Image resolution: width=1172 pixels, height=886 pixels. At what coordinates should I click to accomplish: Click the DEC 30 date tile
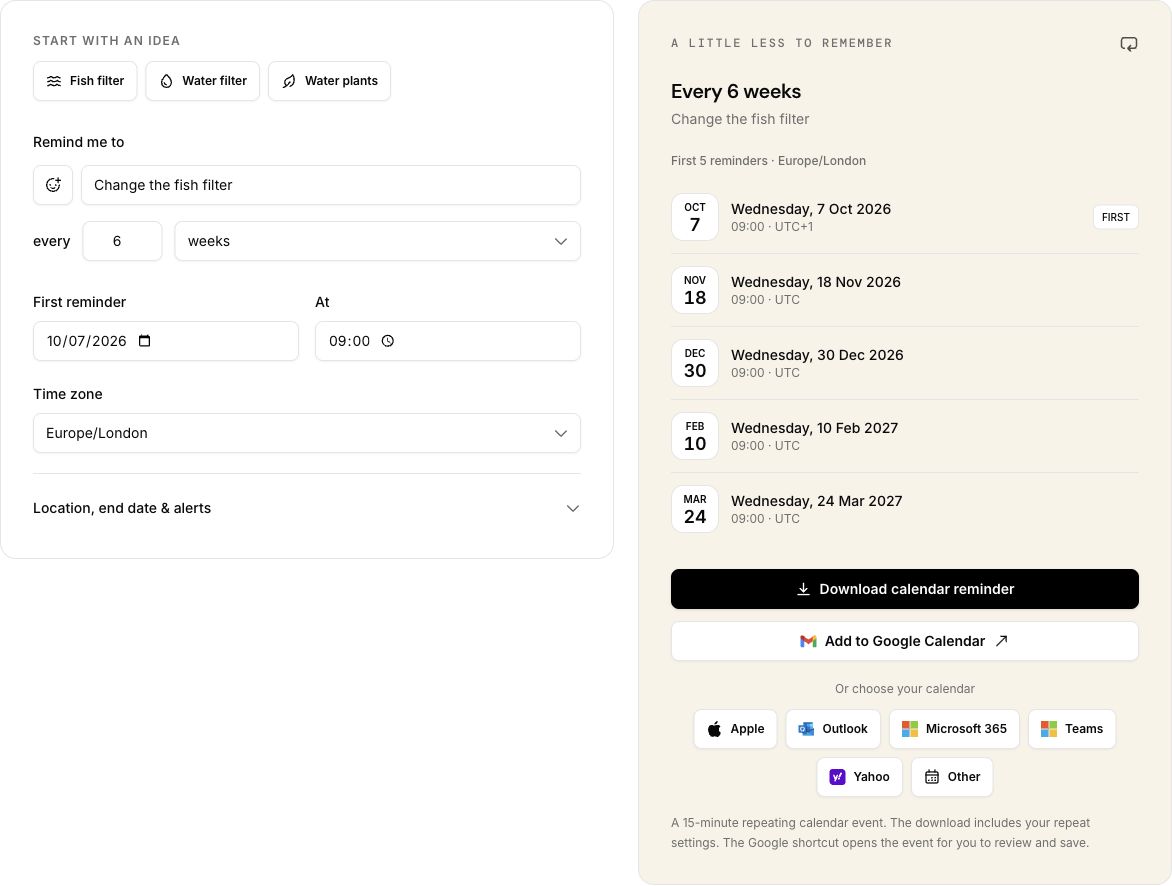click(x=695, y=363)
